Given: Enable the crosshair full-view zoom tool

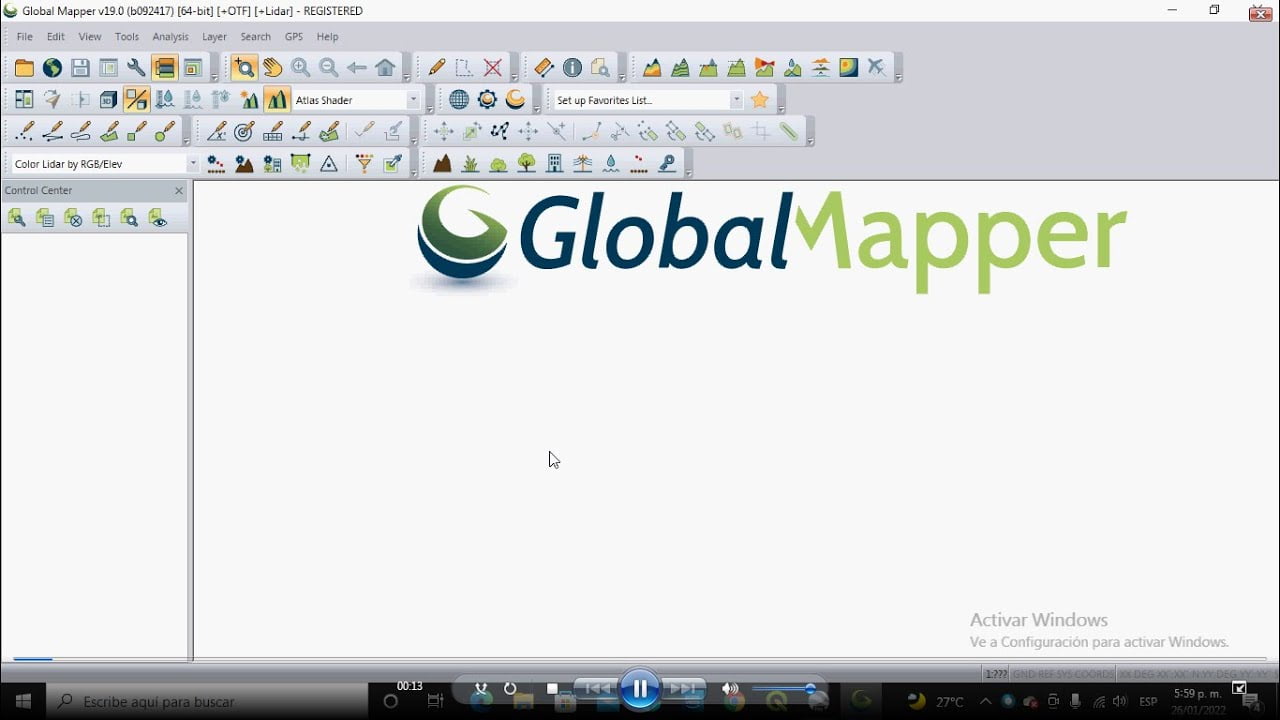Looking at the screenshot, I should tap(244, 67).
